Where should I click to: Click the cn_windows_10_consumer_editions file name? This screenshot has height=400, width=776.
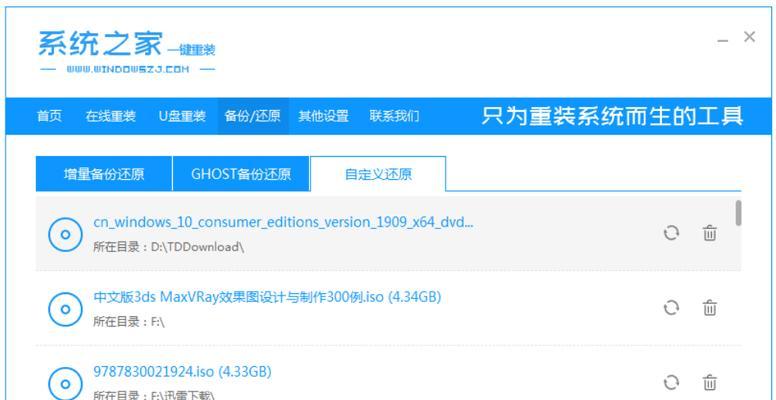point(284,222)
